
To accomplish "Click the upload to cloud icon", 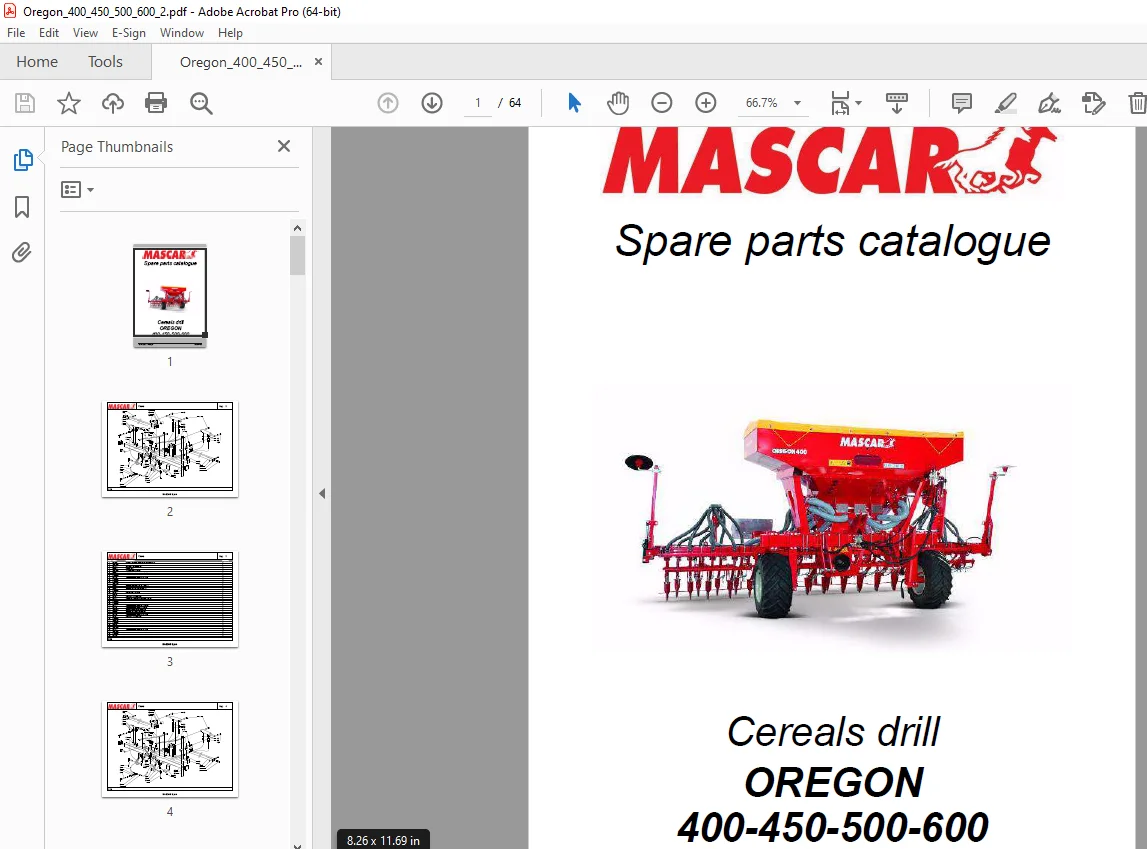I will [113, 103].
